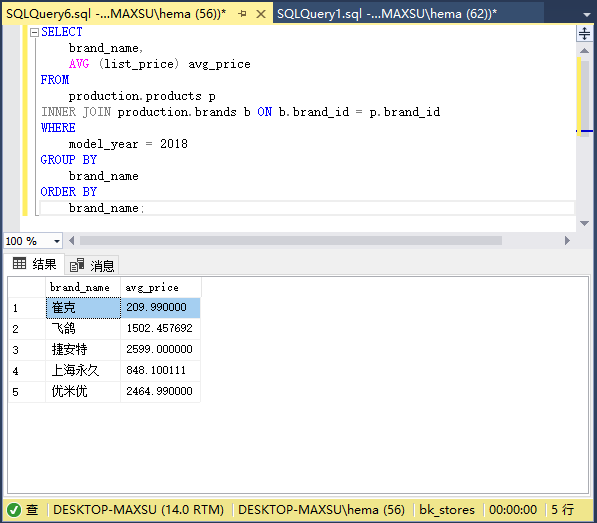Select the 1502.457692 price cell

160,329
